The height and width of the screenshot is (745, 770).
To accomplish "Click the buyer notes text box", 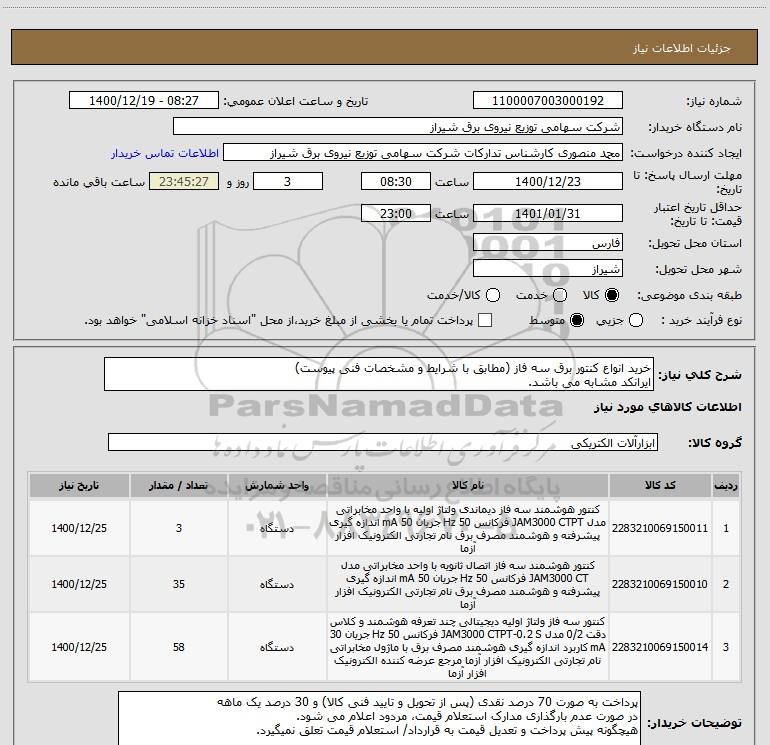I will coord(379,718).
